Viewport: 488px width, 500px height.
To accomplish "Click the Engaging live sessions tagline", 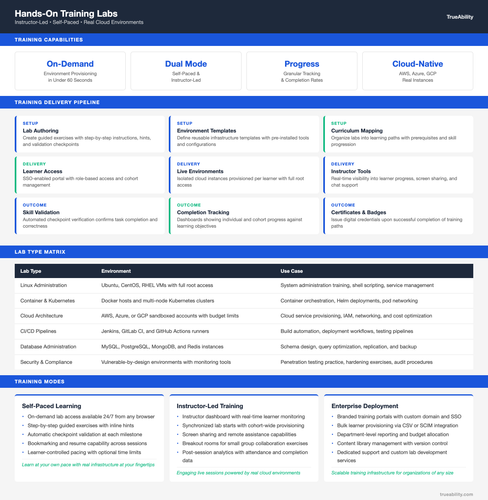I will pyautogui.click(x=238, y=473).
